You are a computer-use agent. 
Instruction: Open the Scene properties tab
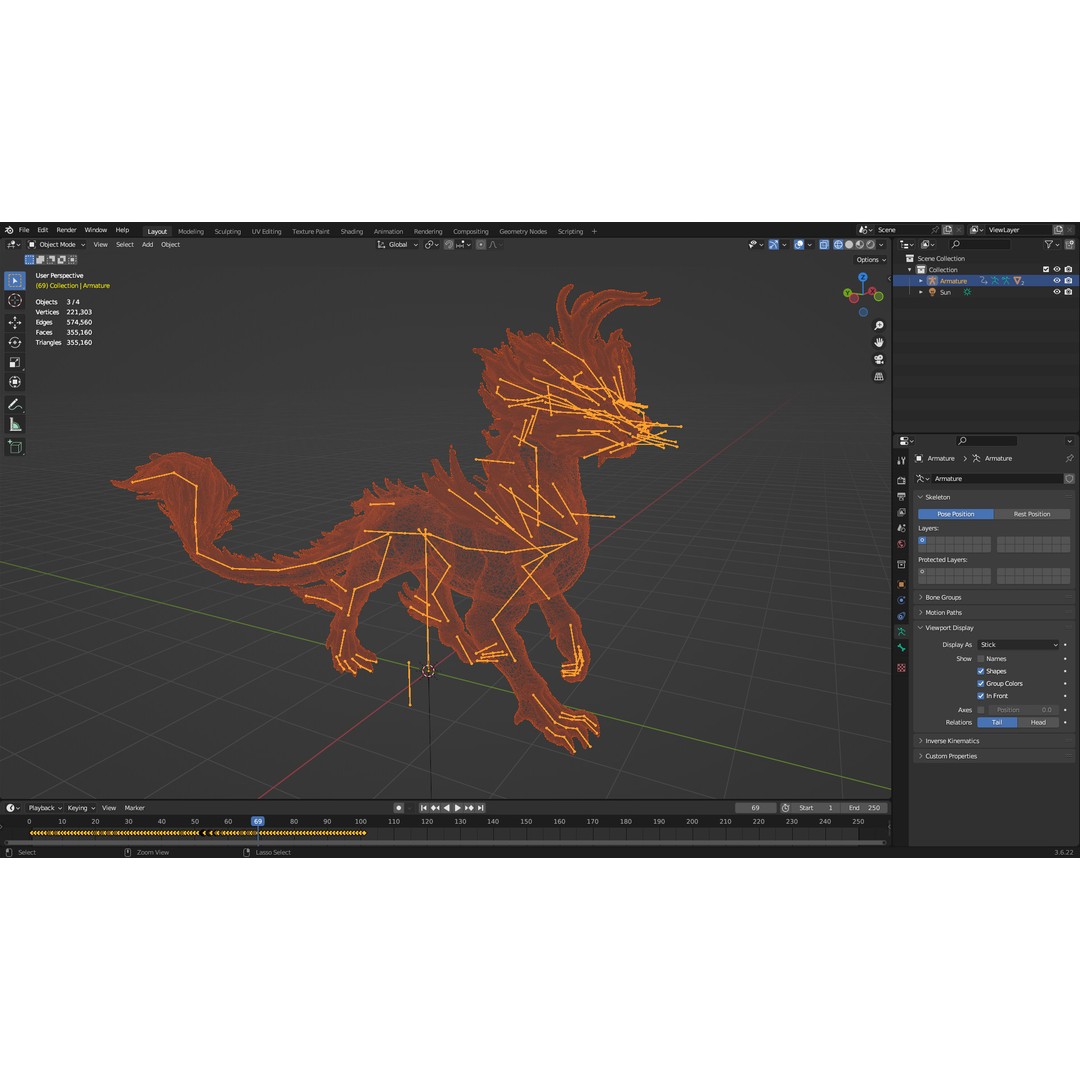tap(901, 528)
